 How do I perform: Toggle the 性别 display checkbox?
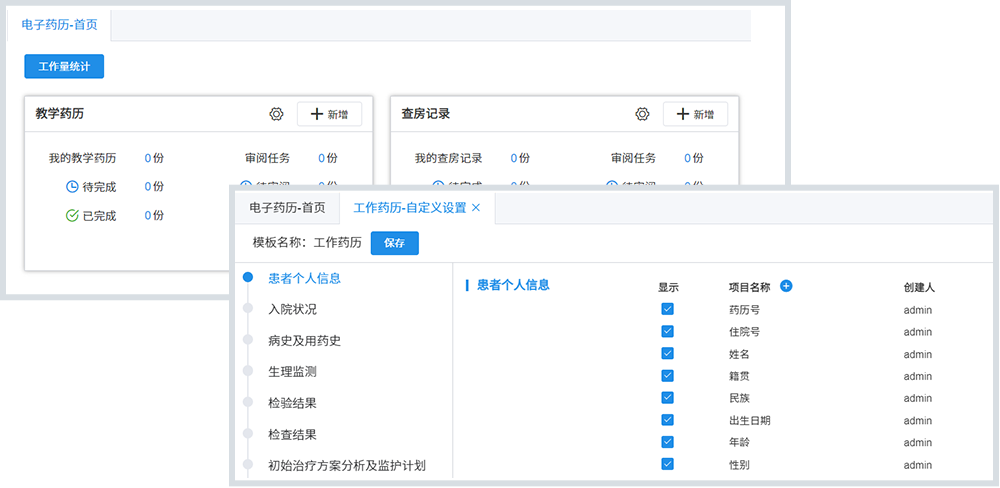pyautogui.click(x=667, y=464)
